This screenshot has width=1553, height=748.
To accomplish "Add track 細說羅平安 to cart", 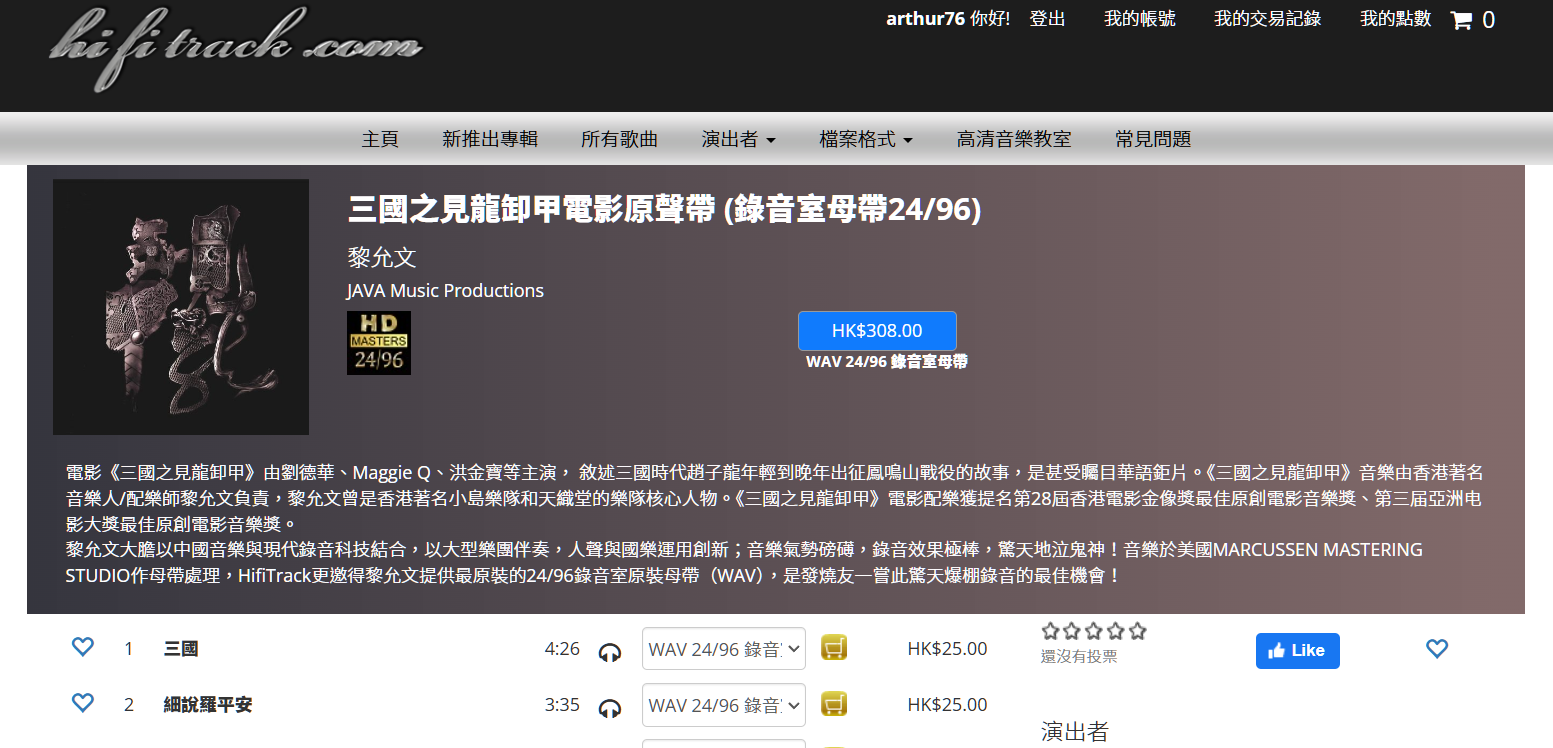I will coord(834,704).
